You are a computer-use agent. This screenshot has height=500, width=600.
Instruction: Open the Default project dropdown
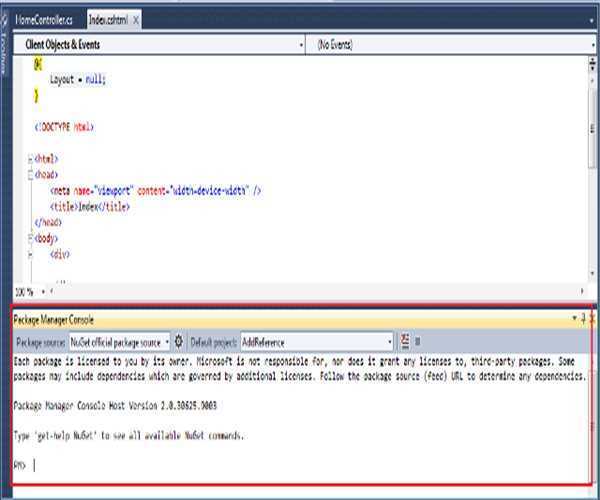(x=388, y=341)
